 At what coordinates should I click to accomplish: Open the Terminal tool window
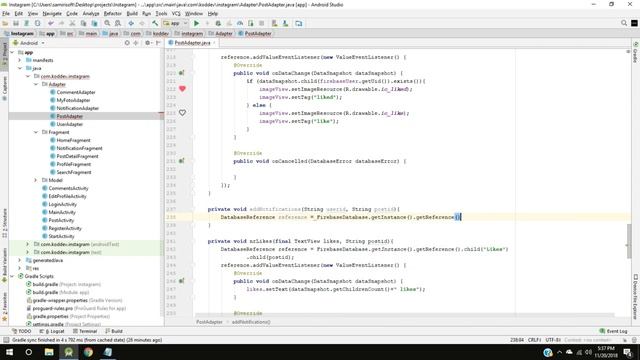tap(85, 331)
